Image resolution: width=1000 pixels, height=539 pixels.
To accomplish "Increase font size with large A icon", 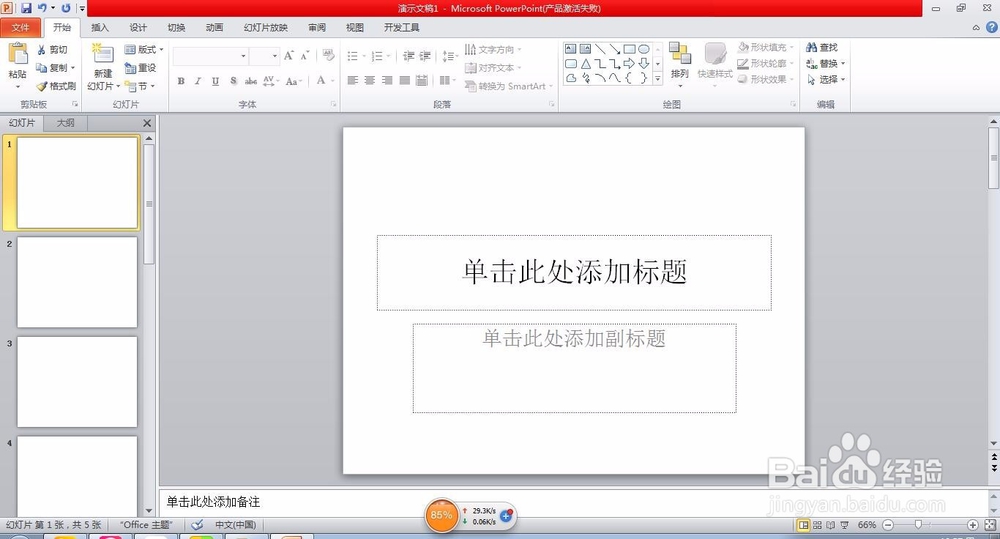I will coord(289,55).
